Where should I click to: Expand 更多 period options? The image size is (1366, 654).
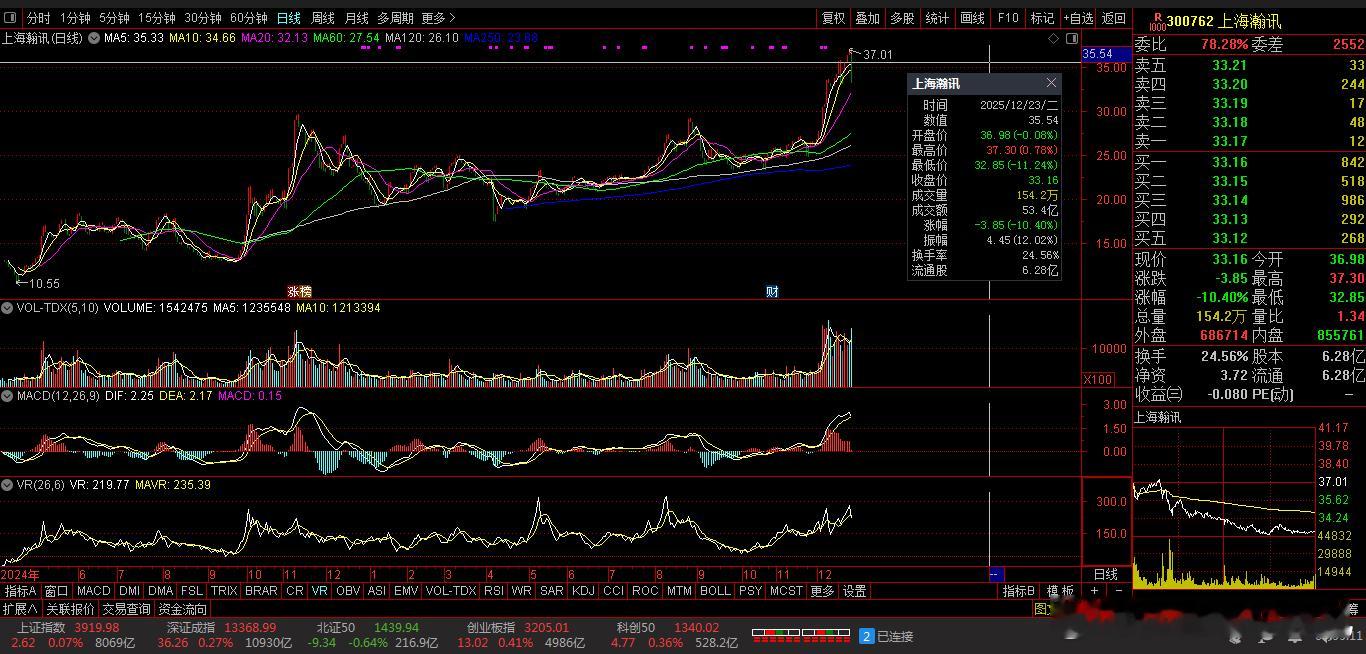click(x=438, y=18)
